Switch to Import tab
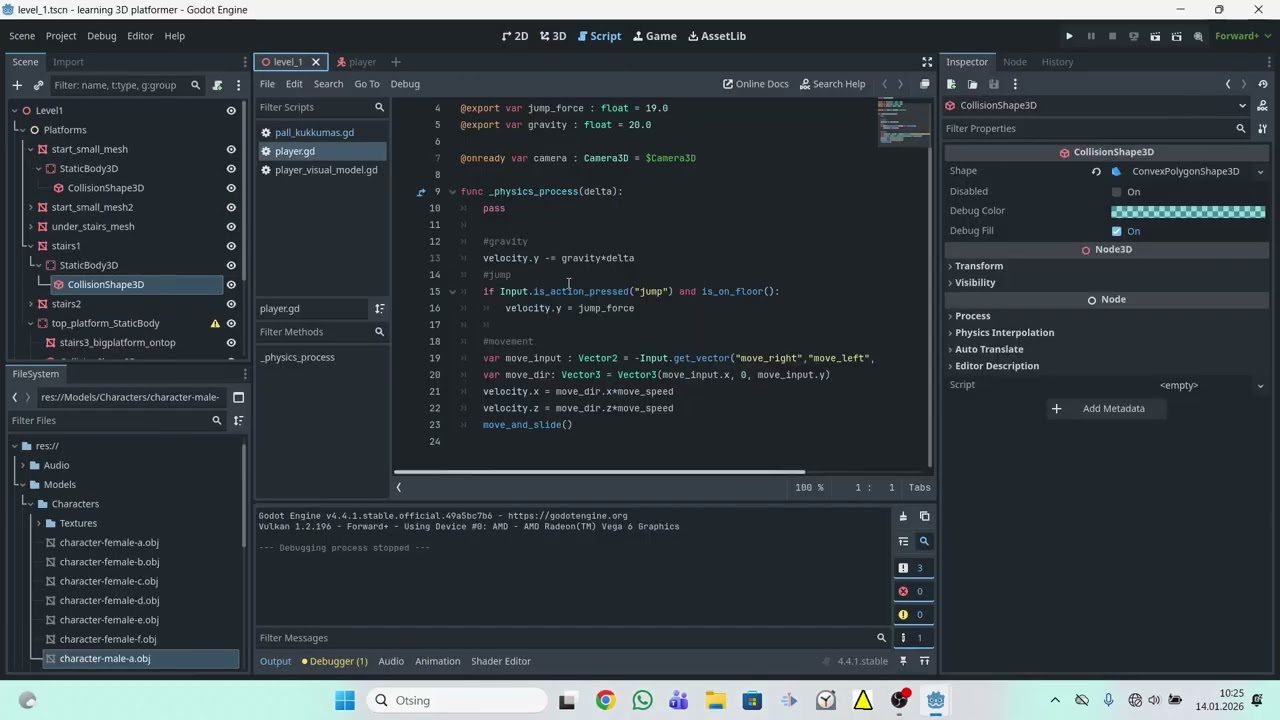 68,62
